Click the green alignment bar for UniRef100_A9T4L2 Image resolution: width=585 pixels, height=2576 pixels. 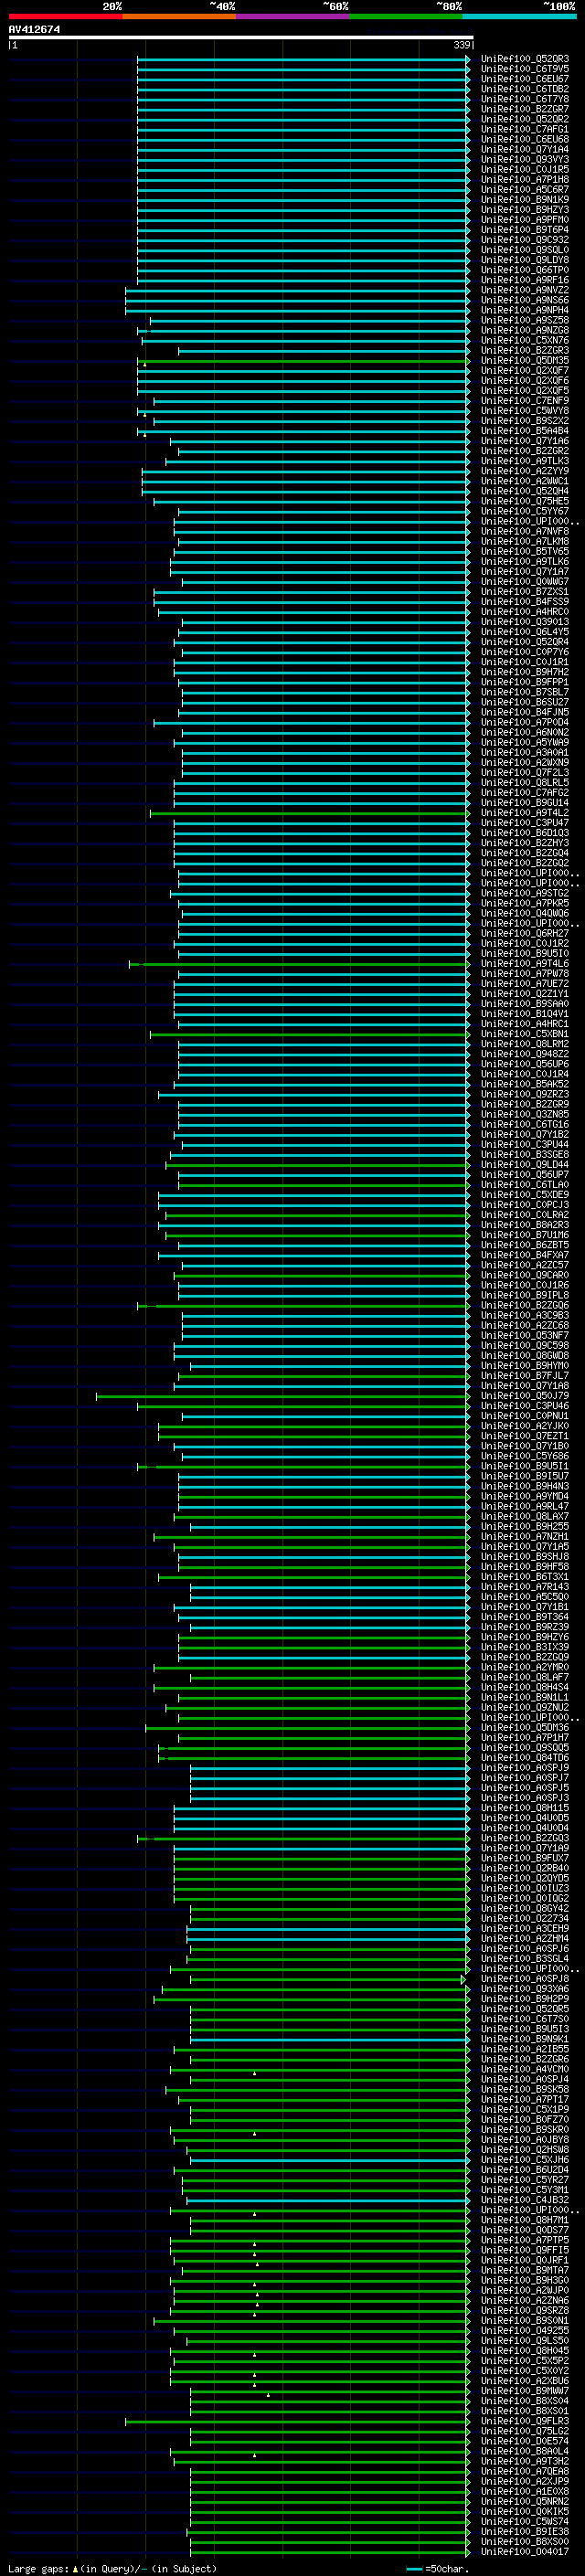click(x=309, y=813)
